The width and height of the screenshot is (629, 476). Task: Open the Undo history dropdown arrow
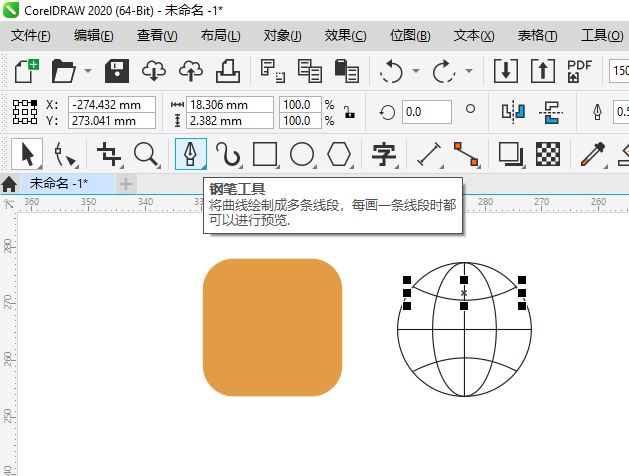click(x=416, y=71)
